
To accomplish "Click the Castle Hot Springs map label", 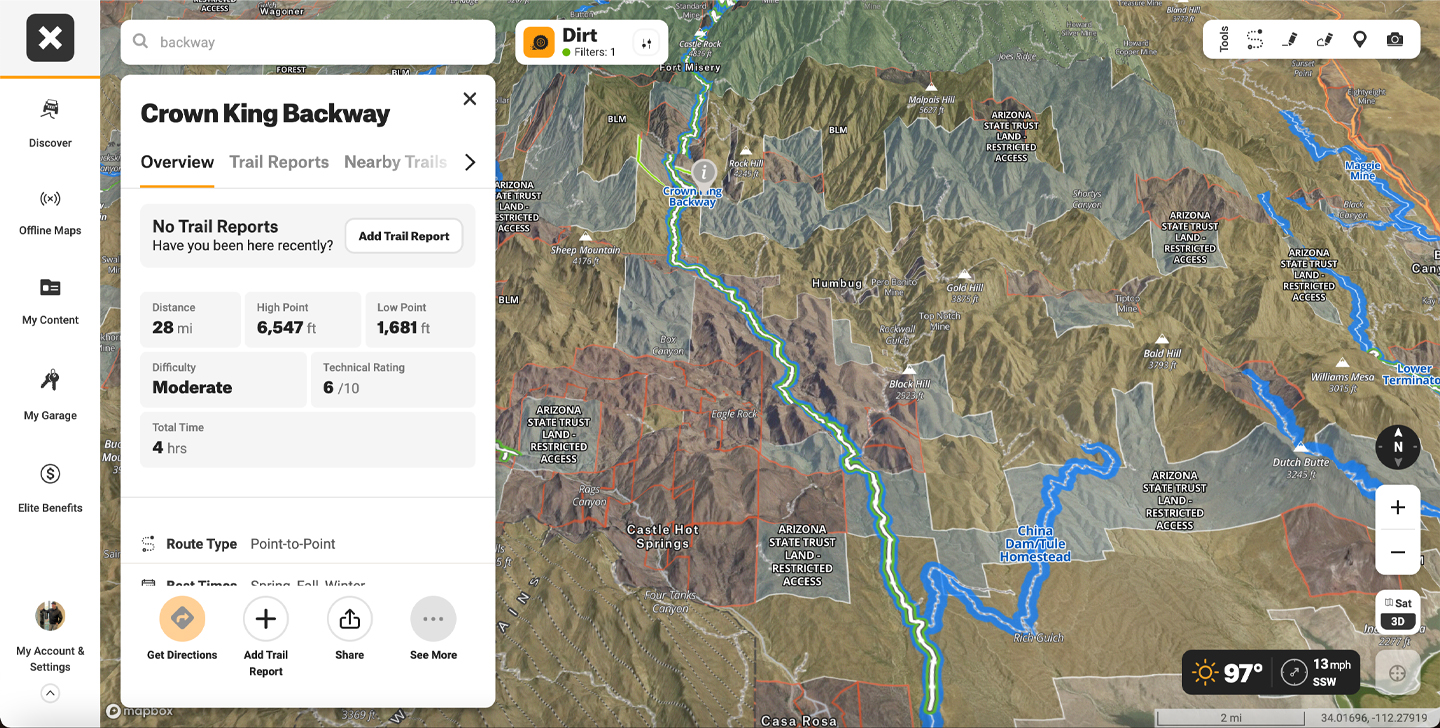I will 663,537.
